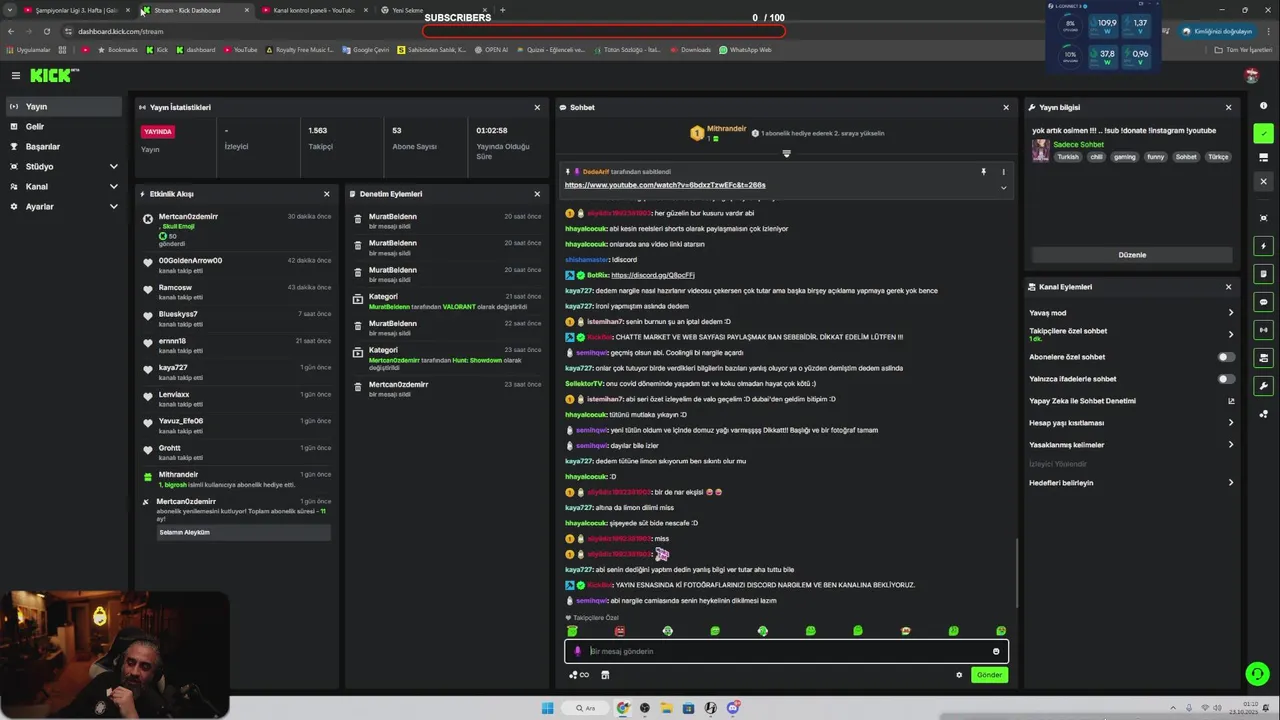Screen dimensions: 1280x720
Task: Open the Windows taskbar search box
Action: pyautogui.click(x=585, y=708)
